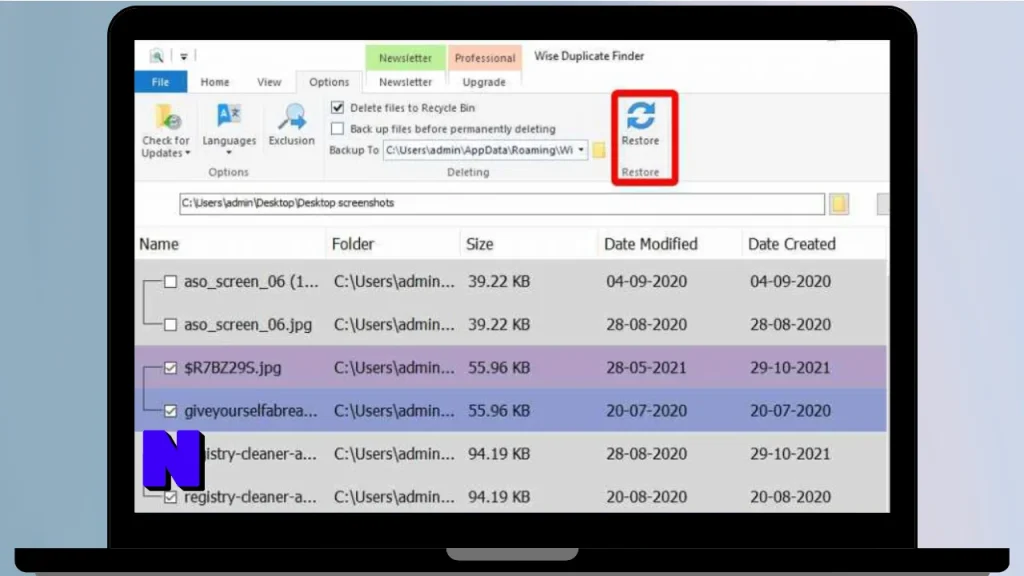Click the 04-09-2020 date created cell
1024x576 pixels.
point(790,281)
